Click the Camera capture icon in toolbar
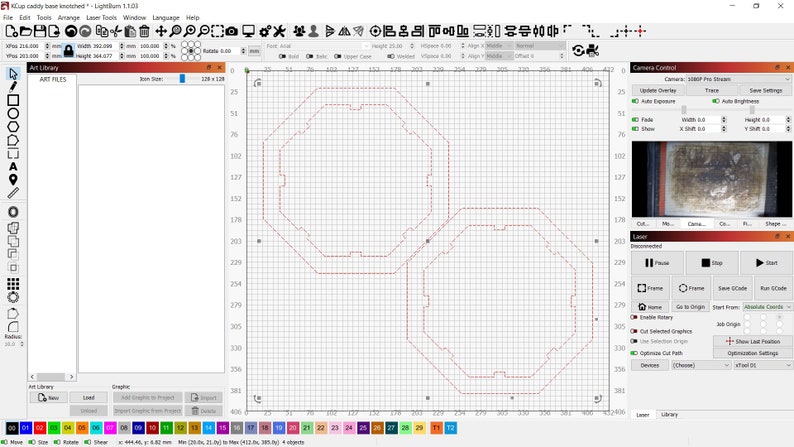Image resolution: width=794 pixels, height=447 pixels. pyautogui.click(x=231, y=31)
